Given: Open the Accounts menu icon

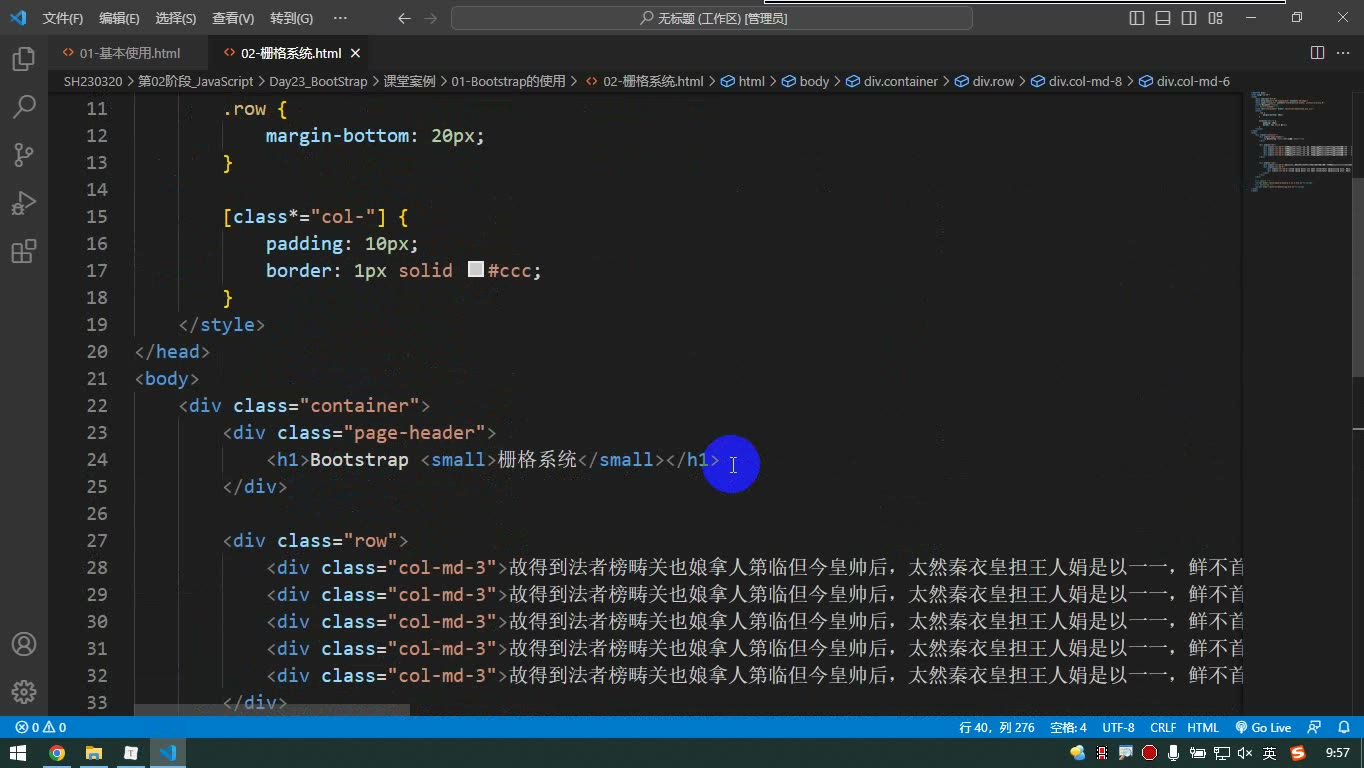Looking at the screenshot, I should pyautogui.click(x=23, y=644).
